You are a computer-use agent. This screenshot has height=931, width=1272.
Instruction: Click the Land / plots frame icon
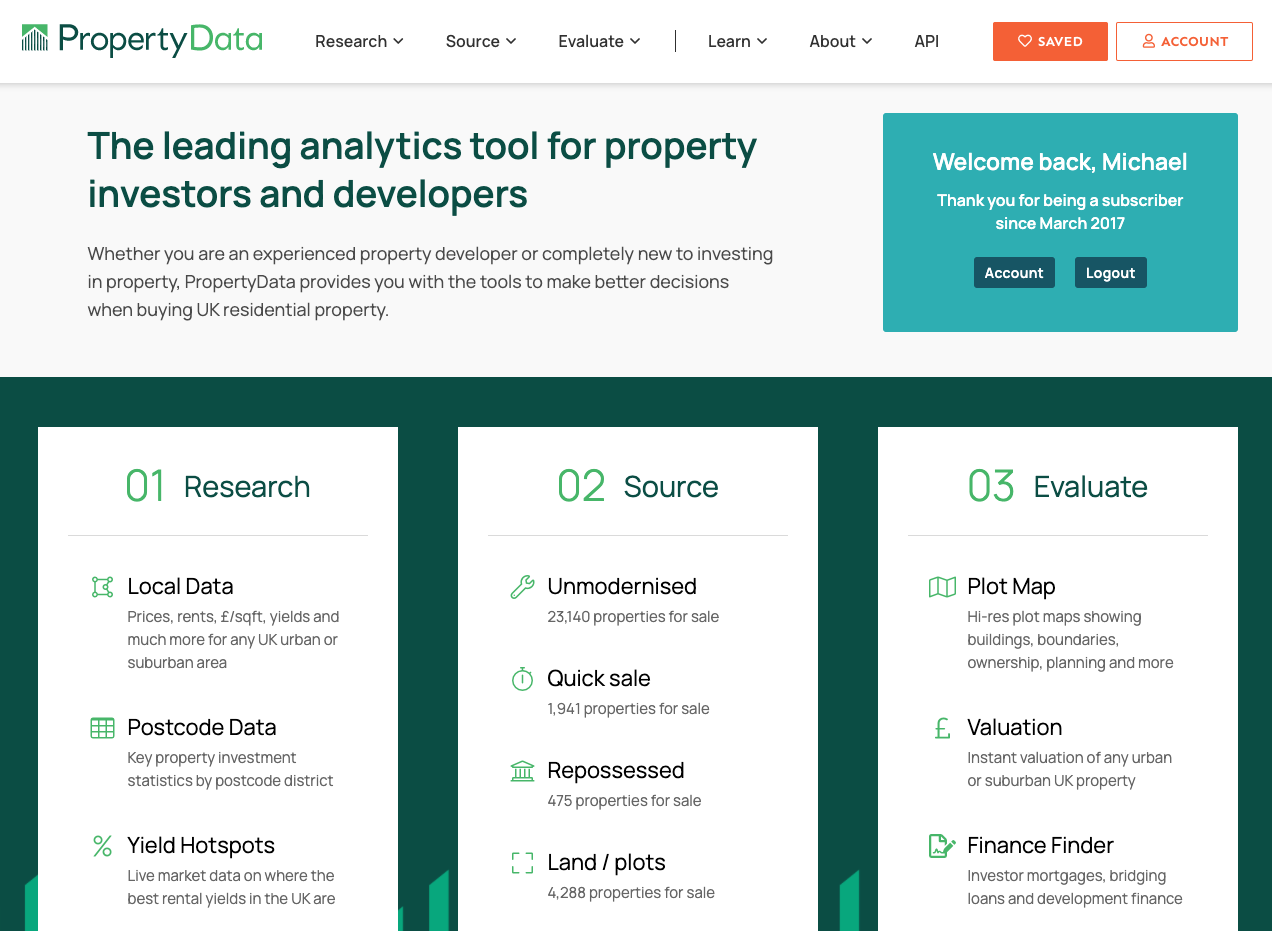(522, 863)
